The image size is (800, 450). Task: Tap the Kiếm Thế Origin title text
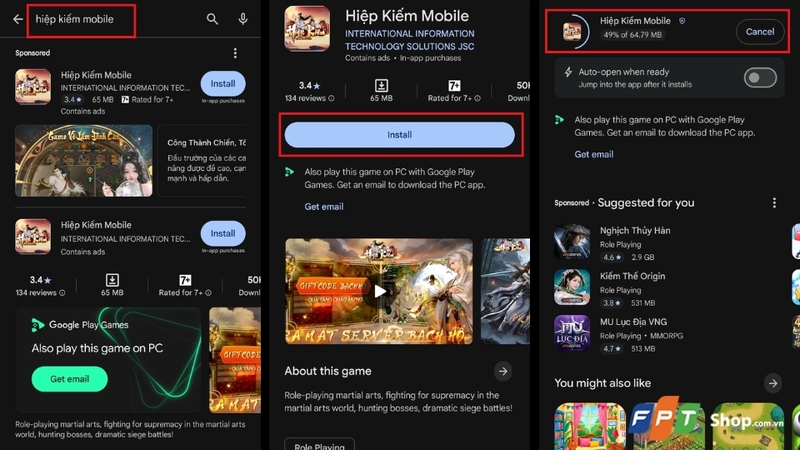coord(633,276)
